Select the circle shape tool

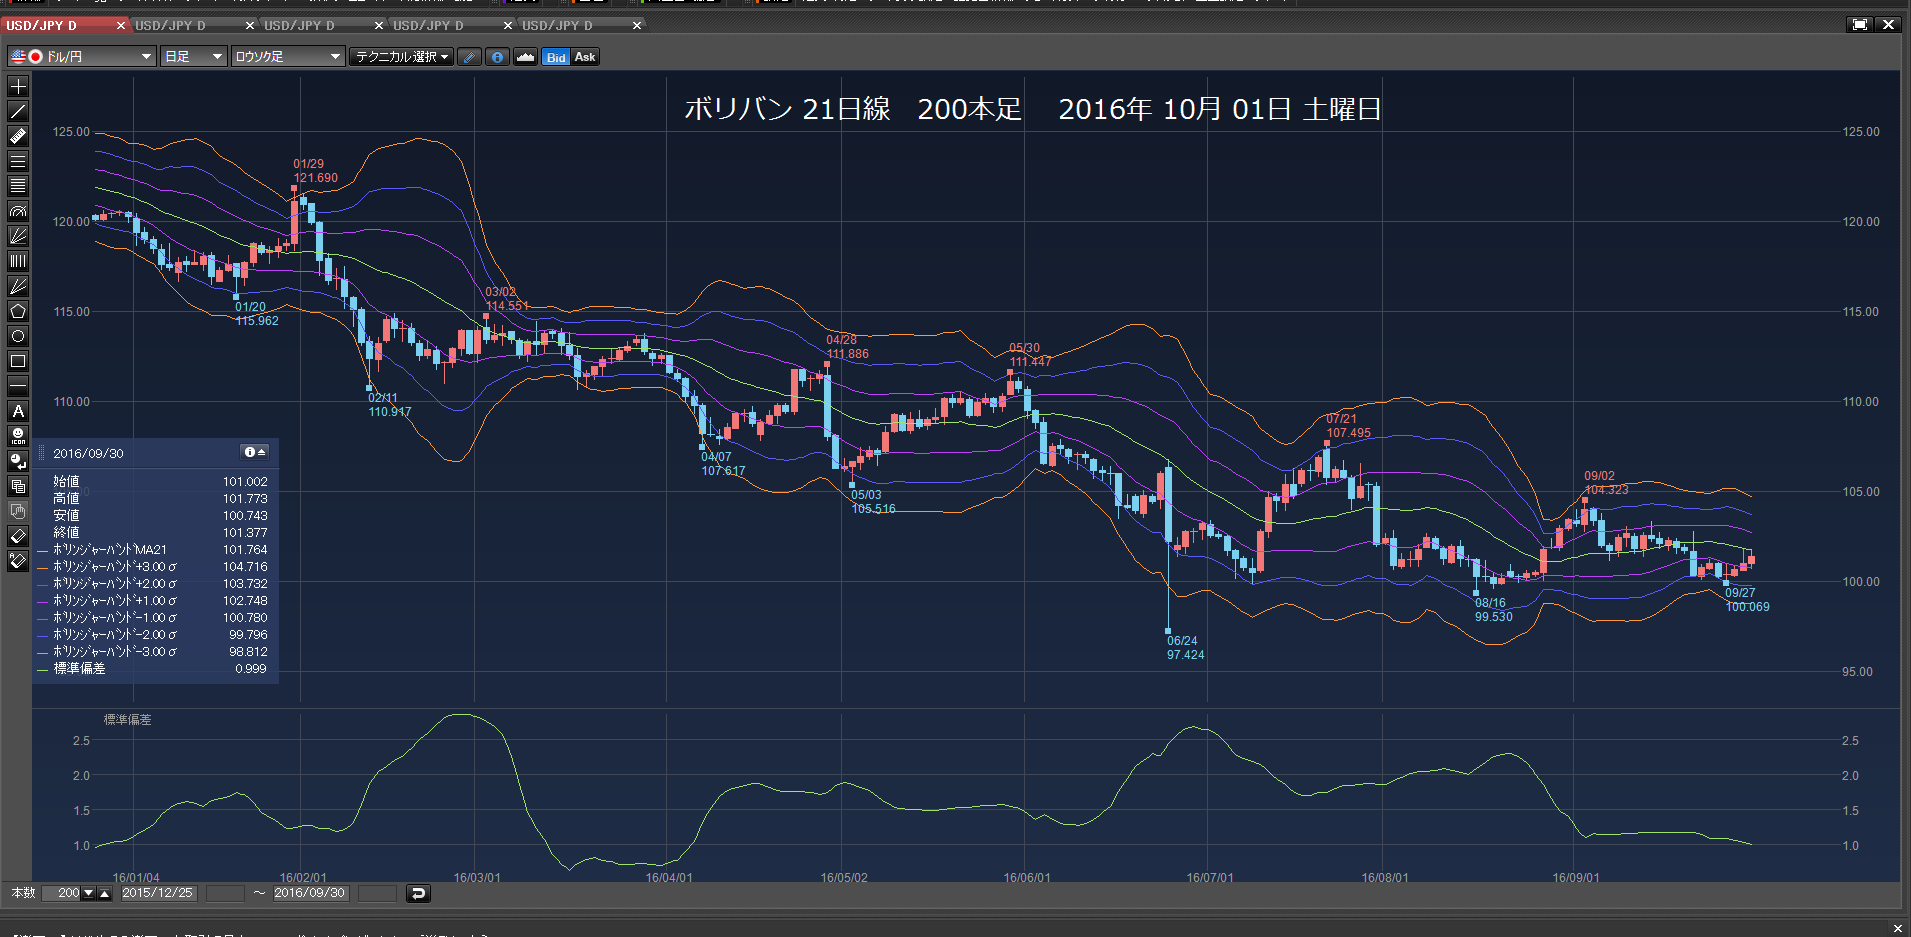18,336
